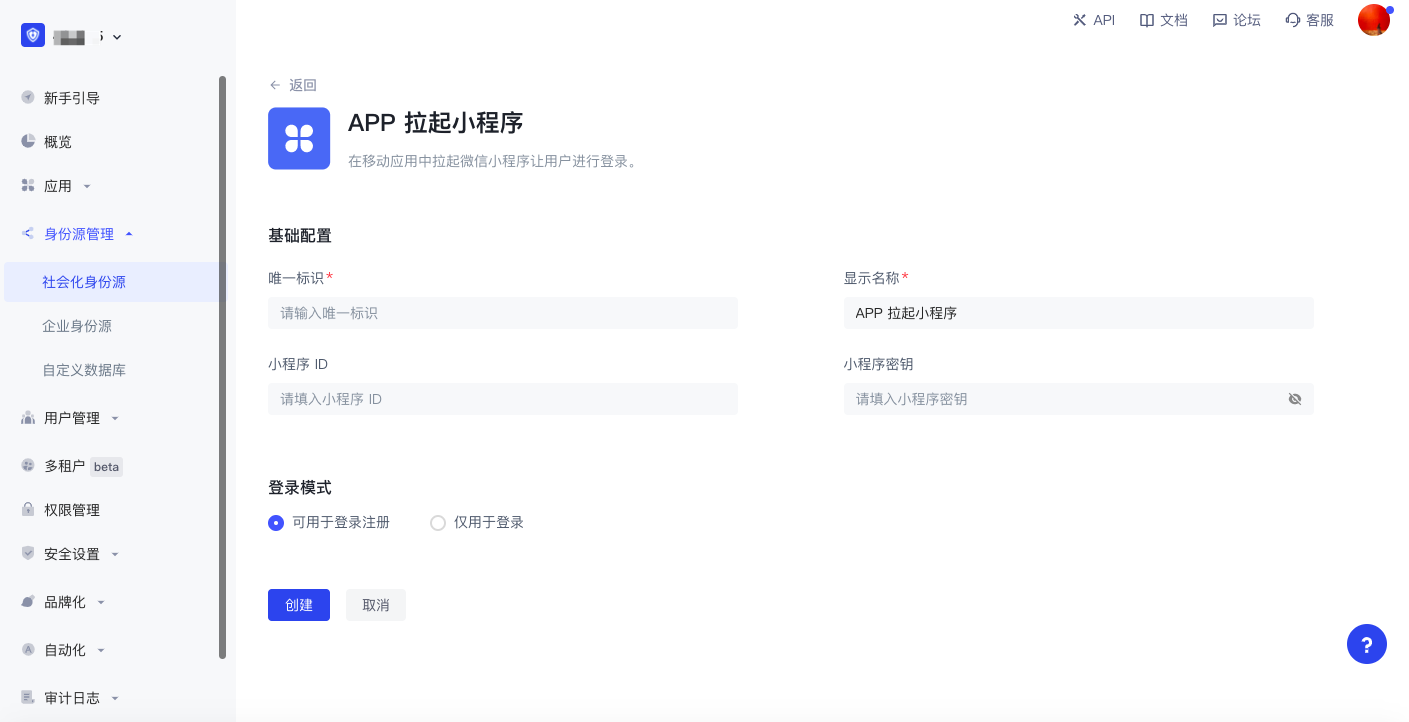The height and width of the screenshot is (722, 1409).
Task: Go to 自定义数据库 menu item
Action: coord(84,370)
